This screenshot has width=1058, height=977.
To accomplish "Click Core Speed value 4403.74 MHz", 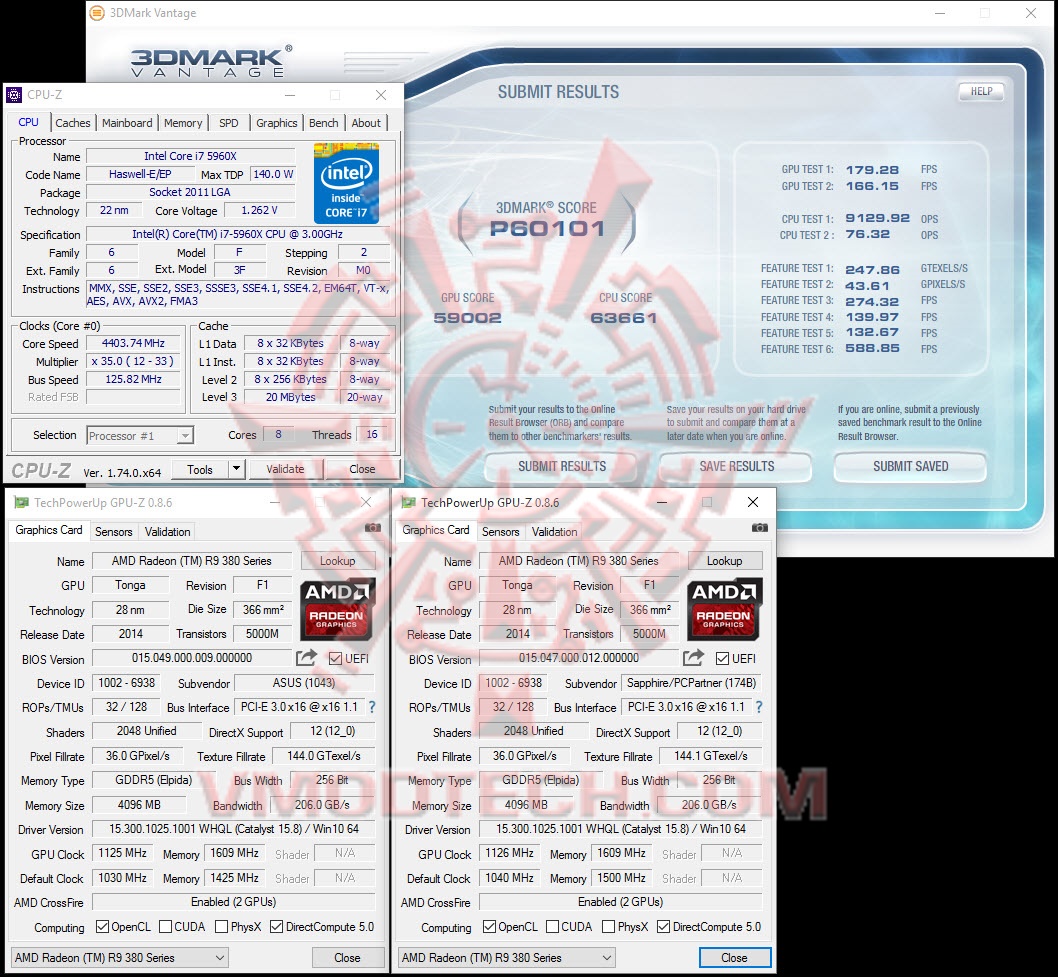I will point(133,343).
